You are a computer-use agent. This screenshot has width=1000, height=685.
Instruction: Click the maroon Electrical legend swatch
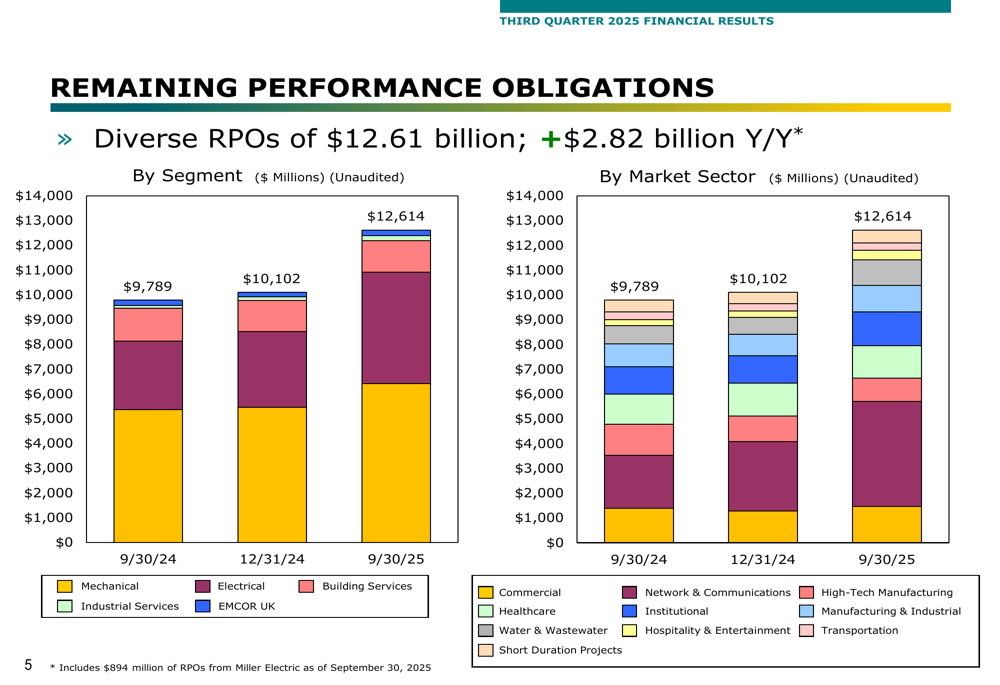coord(203,587)
